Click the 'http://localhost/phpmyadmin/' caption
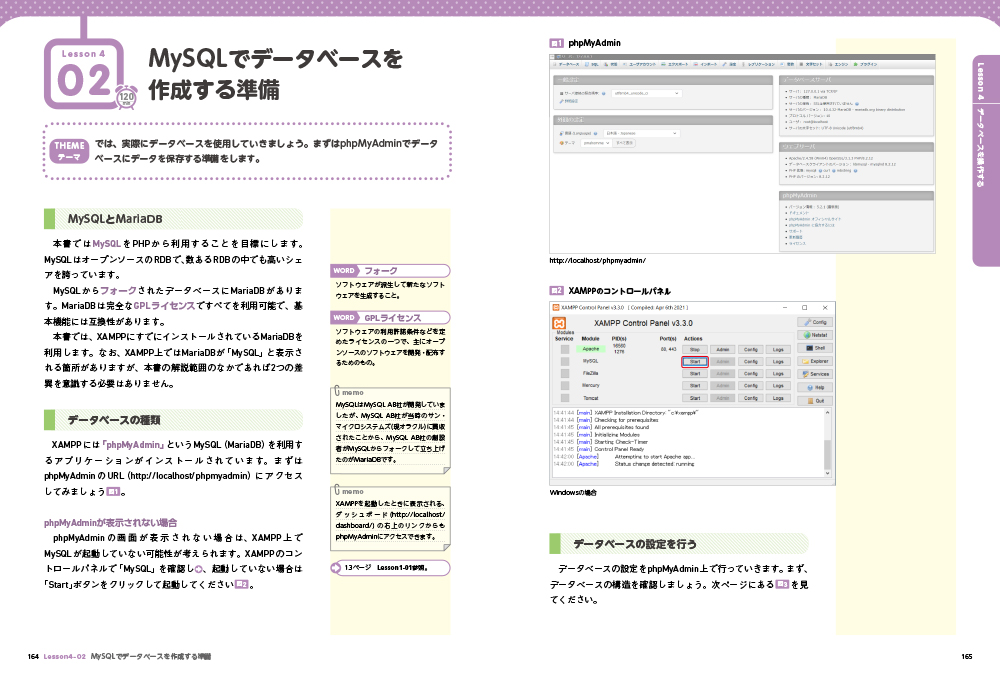Screen dimensions: 1000x679 598,260
